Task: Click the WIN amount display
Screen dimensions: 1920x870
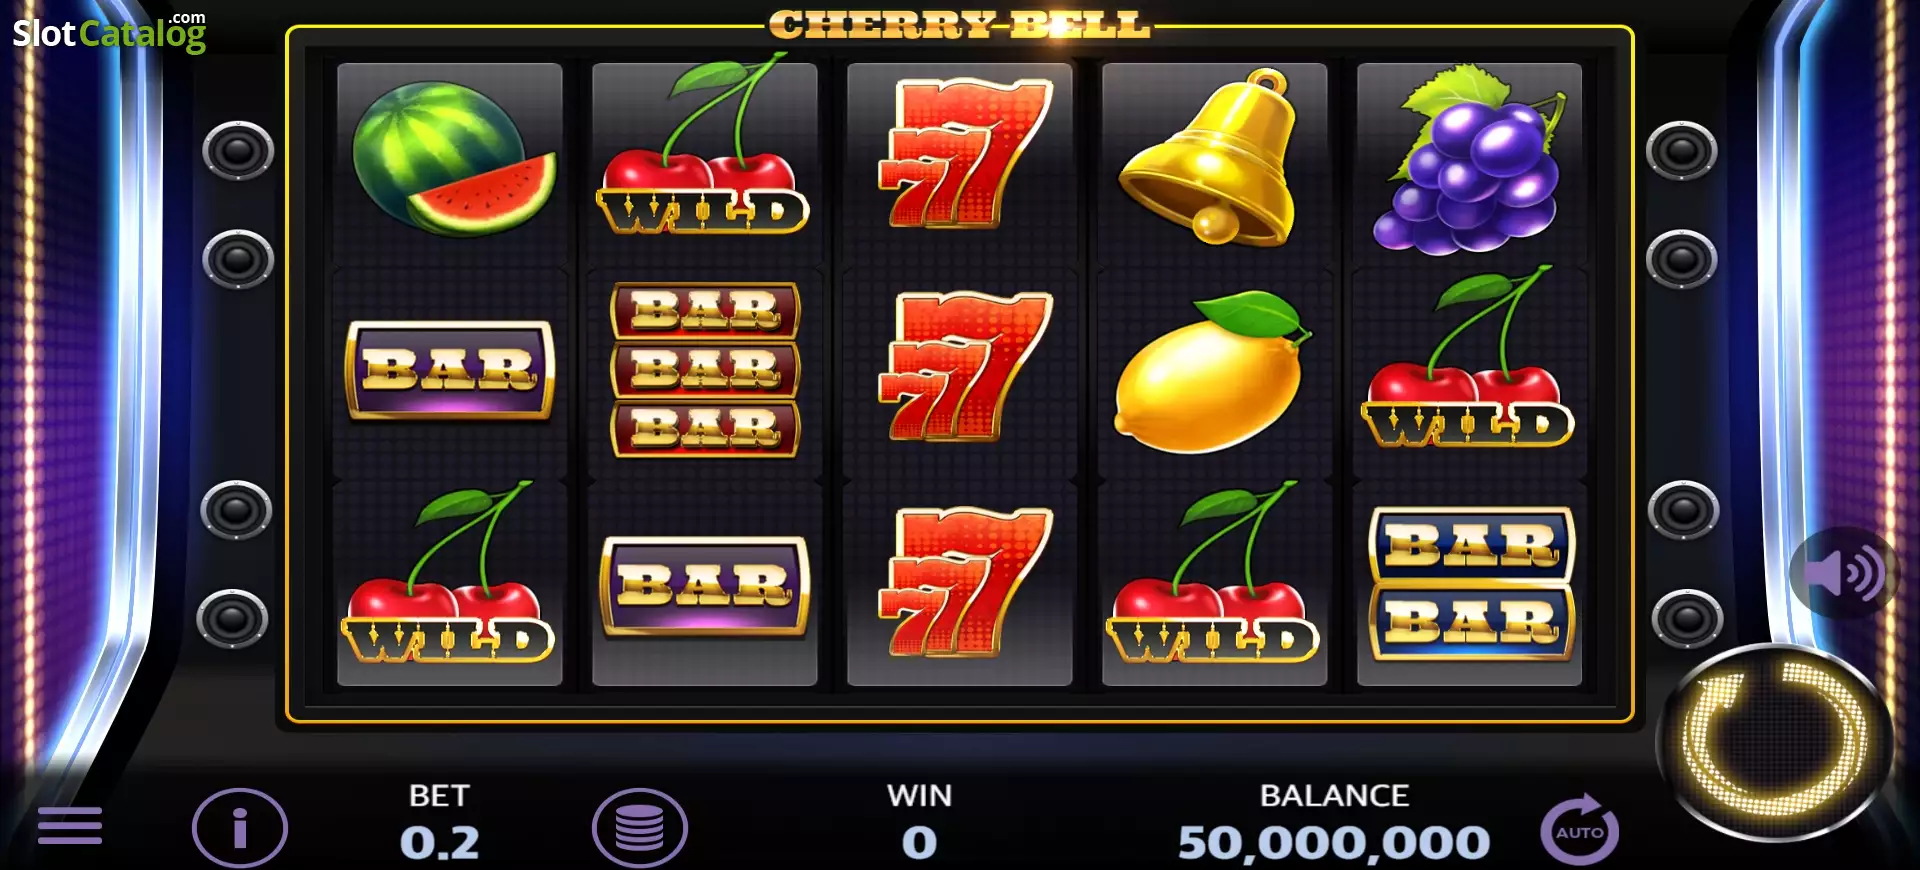Action: [919, 843]
